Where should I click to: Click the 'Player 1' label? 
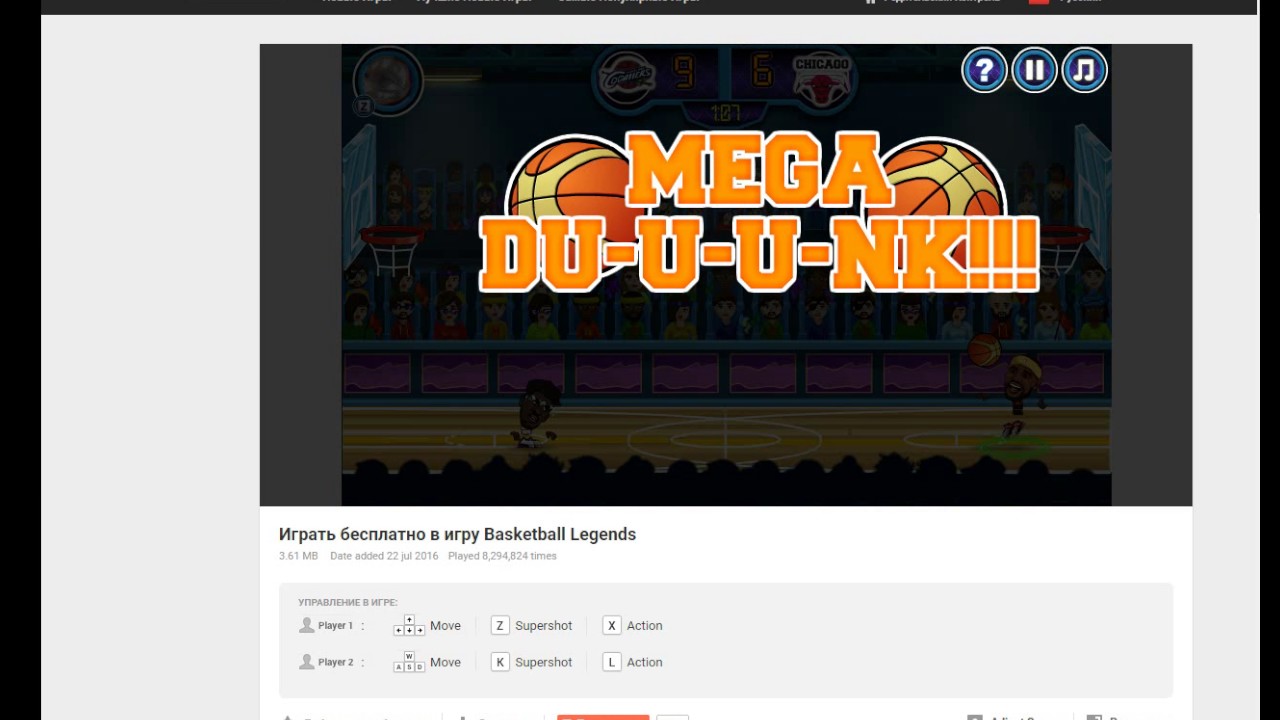coord(335,626)
